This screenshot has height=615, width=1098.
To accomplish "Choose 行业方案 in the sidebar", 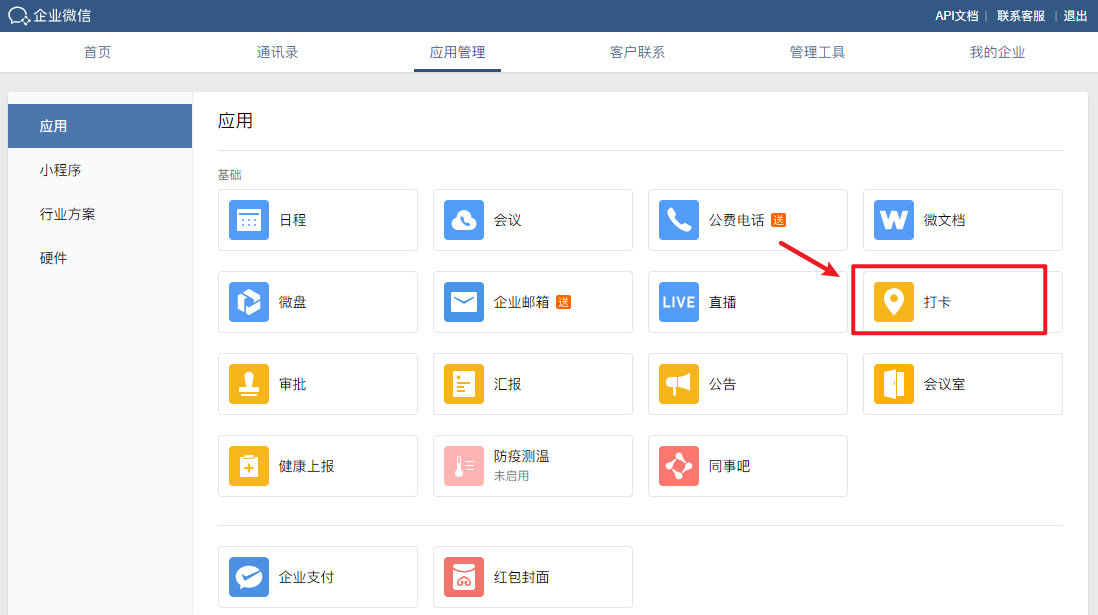I will 67,214.
